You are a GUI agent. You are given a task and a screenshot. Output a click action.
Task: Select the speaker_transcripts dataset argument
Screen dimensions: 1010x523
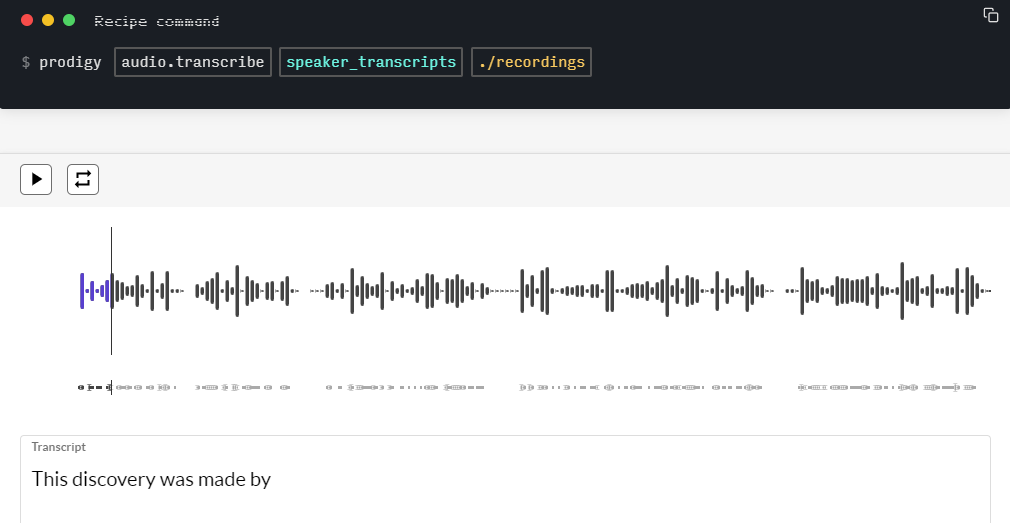[x=371, y=62]
